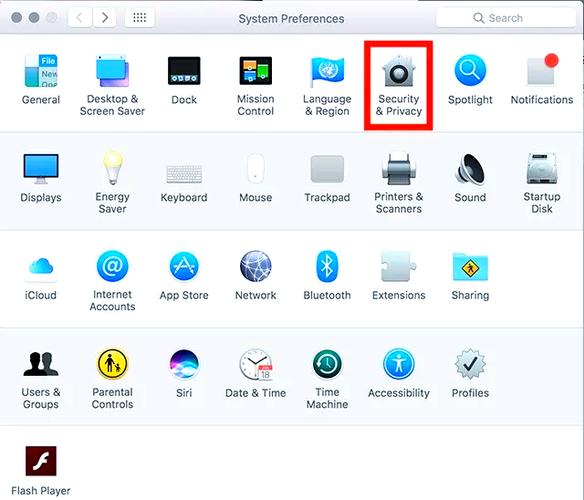584x500 pixels.
Task: Open the Displays pane
Action: coord(41,178)
